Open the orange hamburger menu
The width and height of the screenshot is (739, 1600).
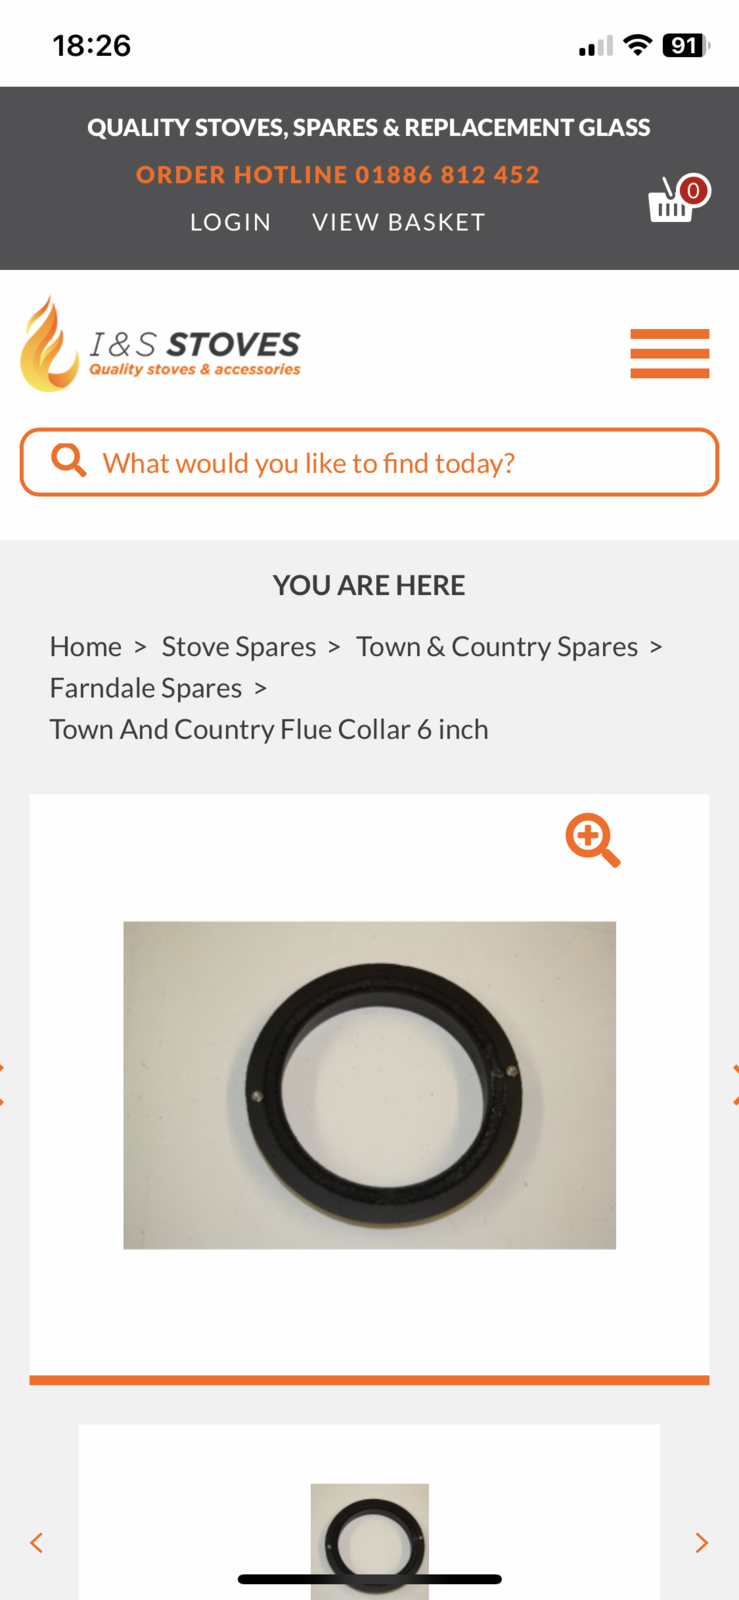coord(669,353)
